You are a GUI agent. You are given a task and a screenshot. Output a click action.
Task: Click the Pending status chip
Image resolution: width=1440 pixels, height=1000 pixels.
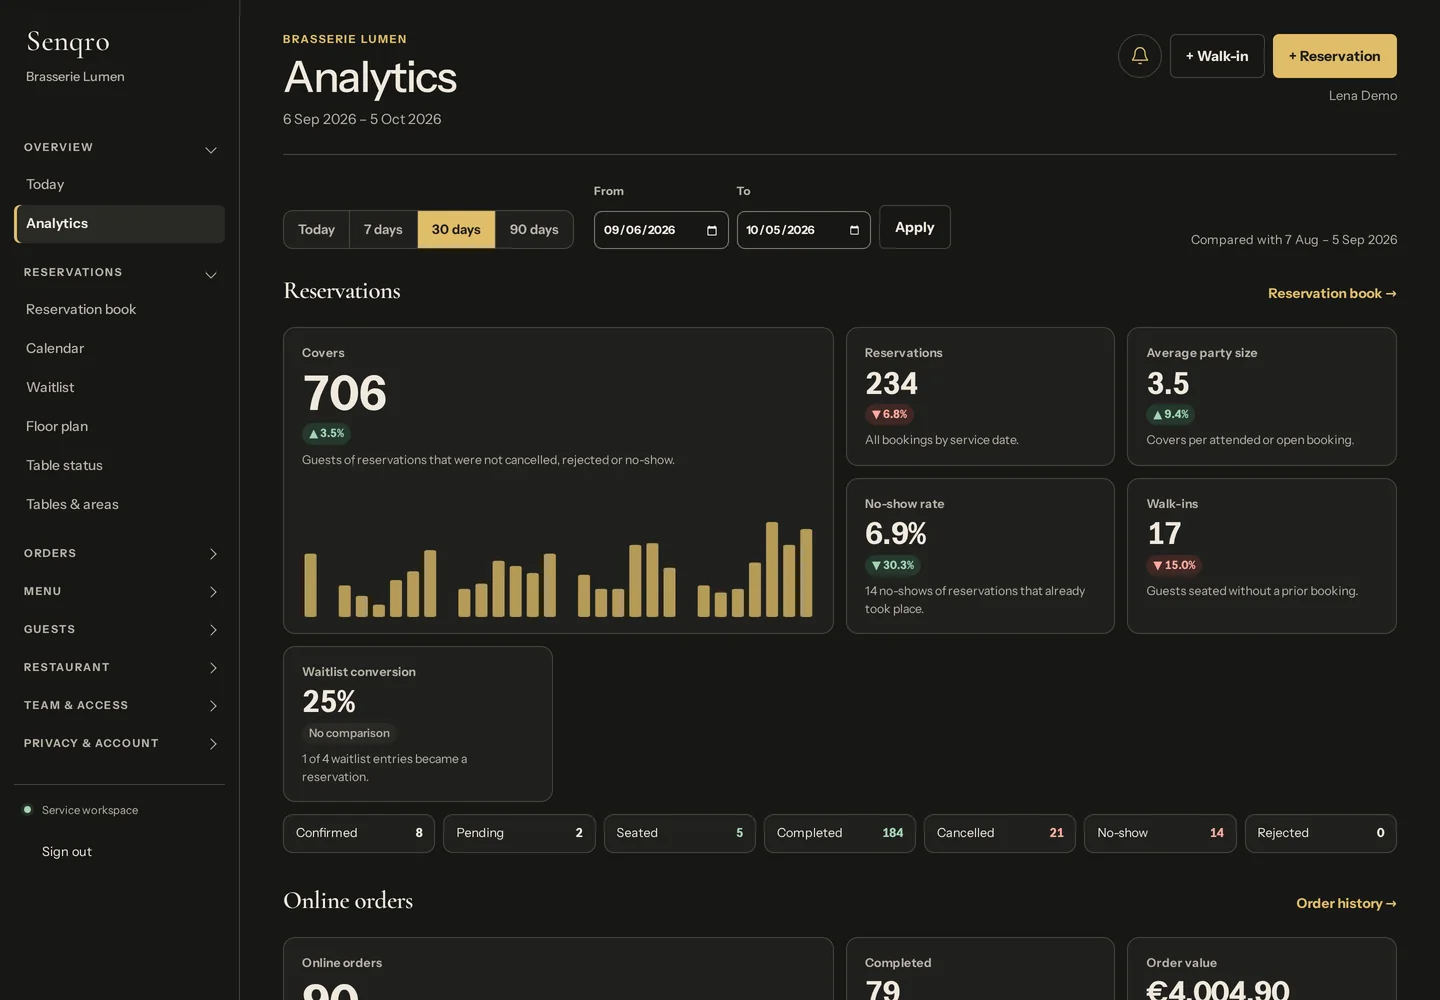pos(519,833)
